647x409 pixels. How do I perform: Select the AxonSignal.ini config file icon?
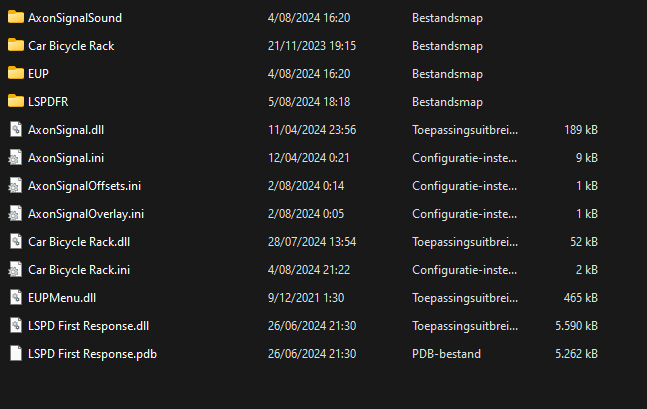pyautogui.click(x=15, y=157)
